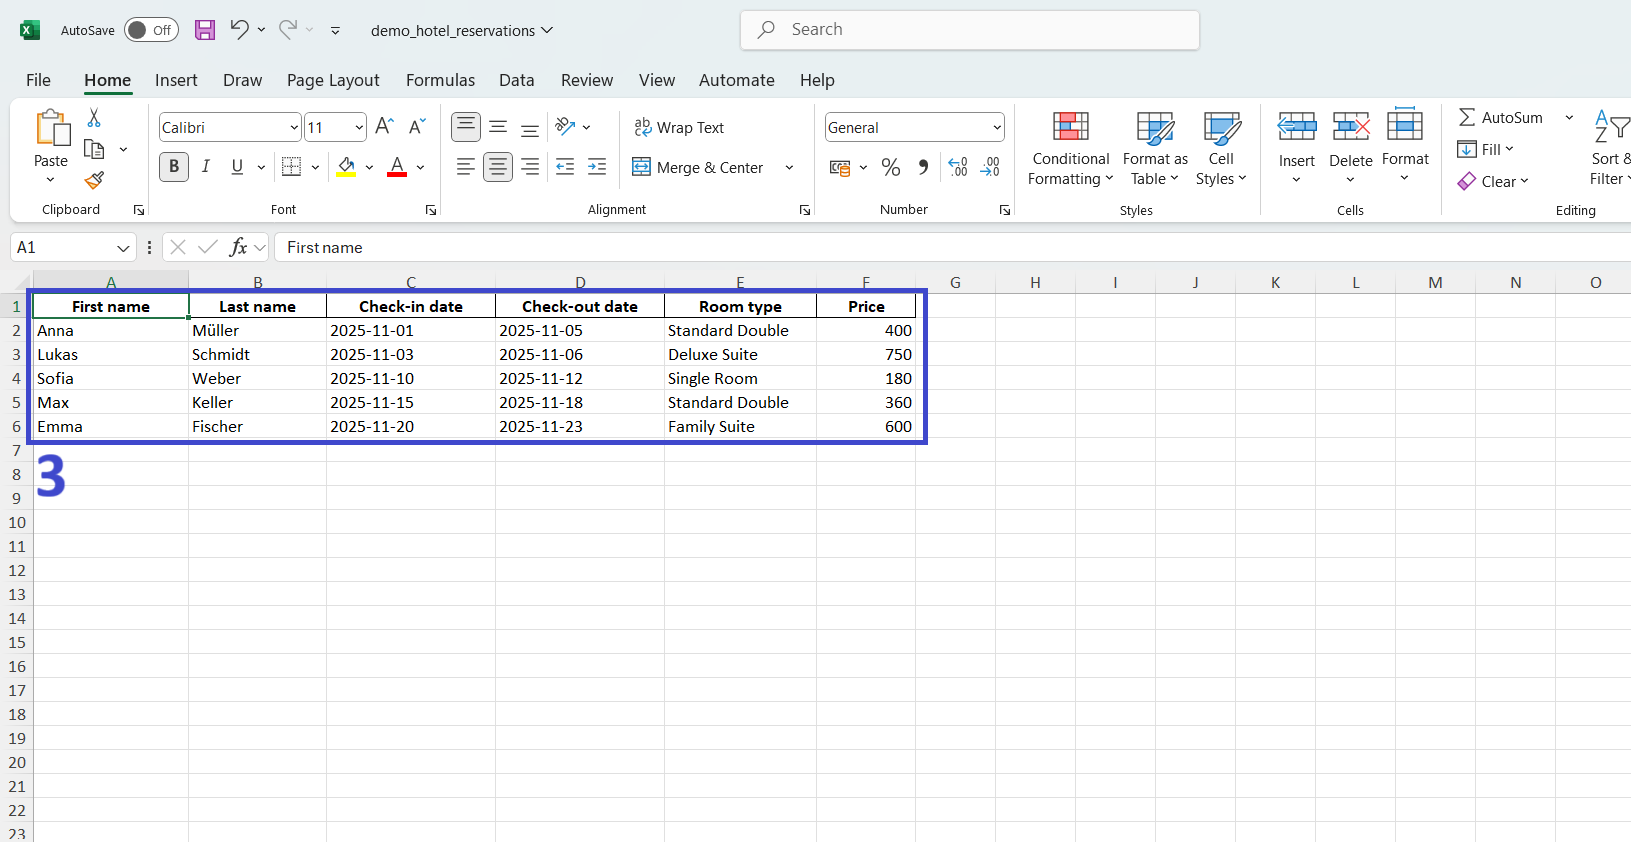1631x842 pixels.
Task: Click the Undo arrow icon
Action: click(x=239, y=29)
